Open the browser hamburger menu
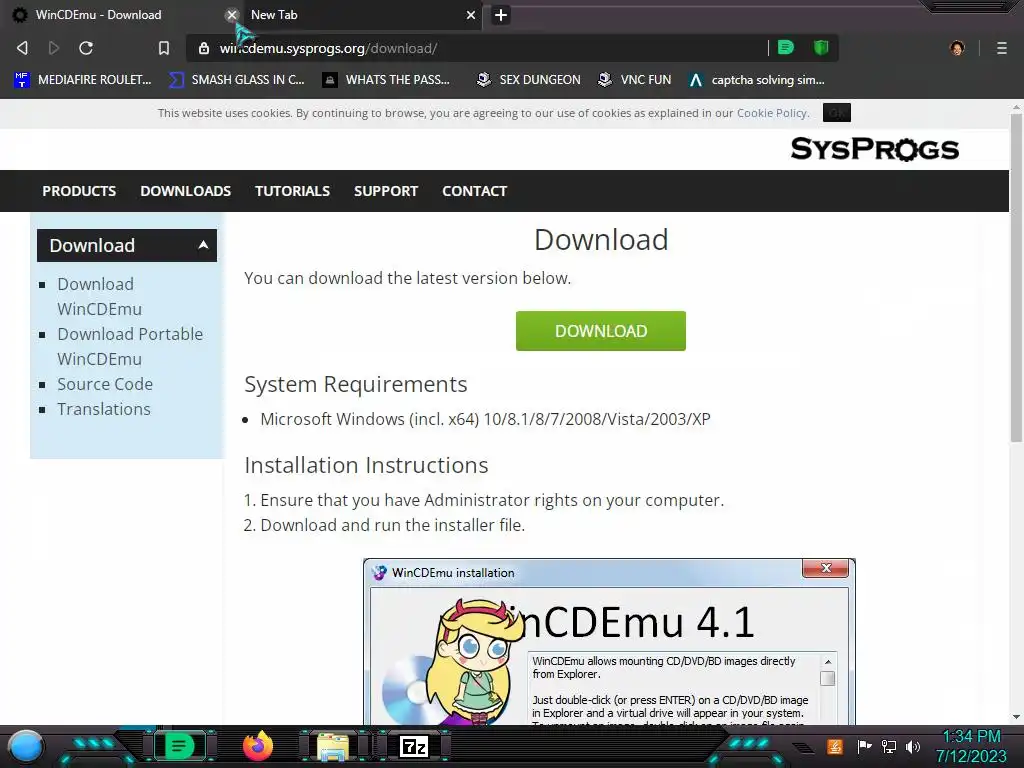 pyautogui.click(x=1002, y=48)
